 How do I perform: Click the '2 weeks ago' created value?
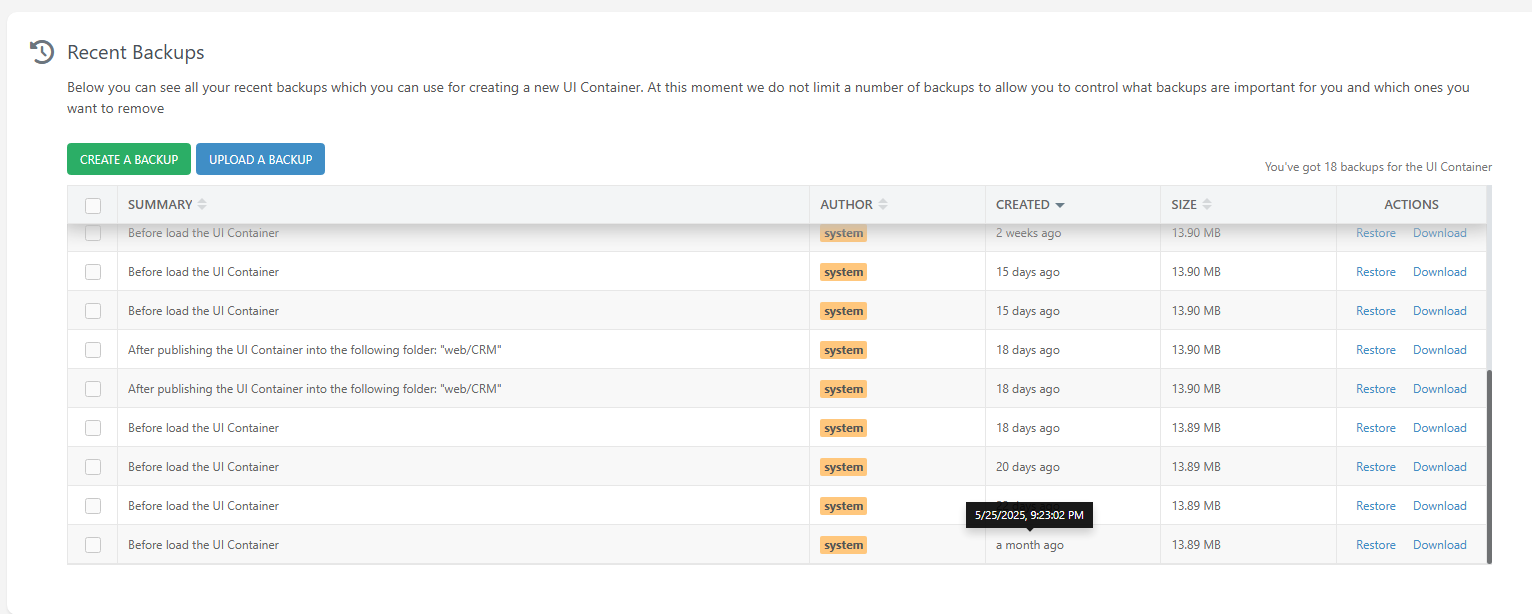click(1029, 233)
